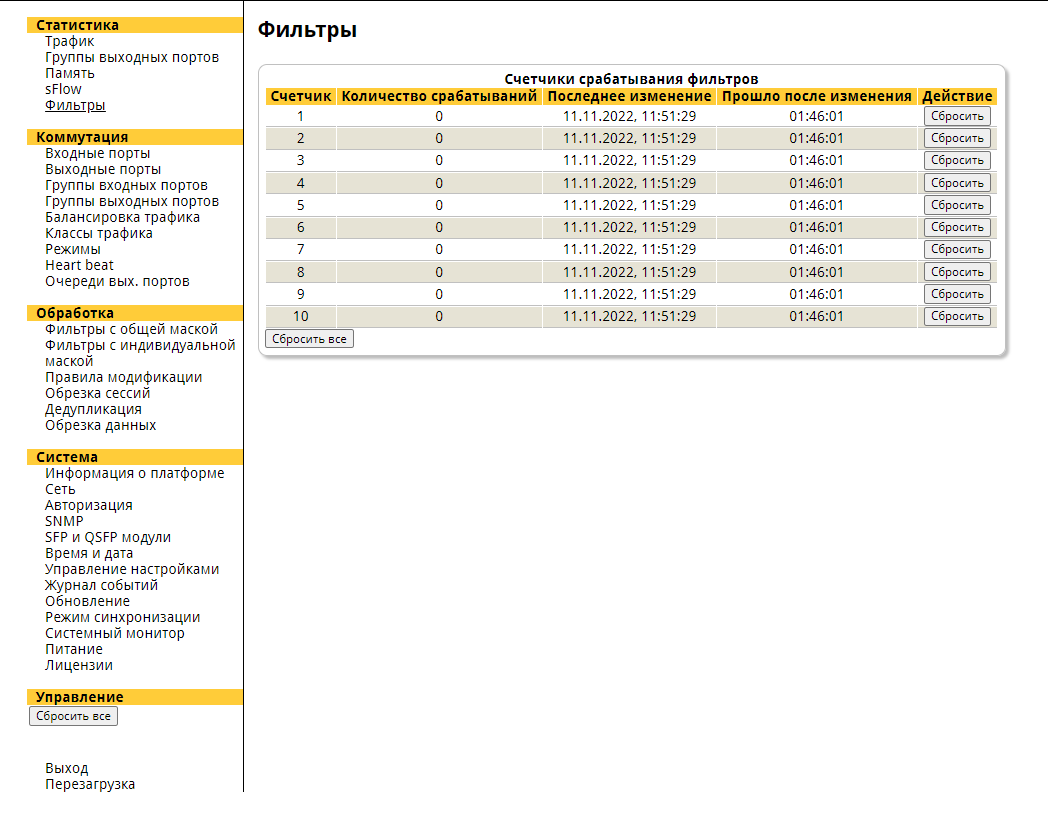This screenshot has height=827, width=1048.
Task: Open Режим синхронизации settings
Action: [122, 618]
